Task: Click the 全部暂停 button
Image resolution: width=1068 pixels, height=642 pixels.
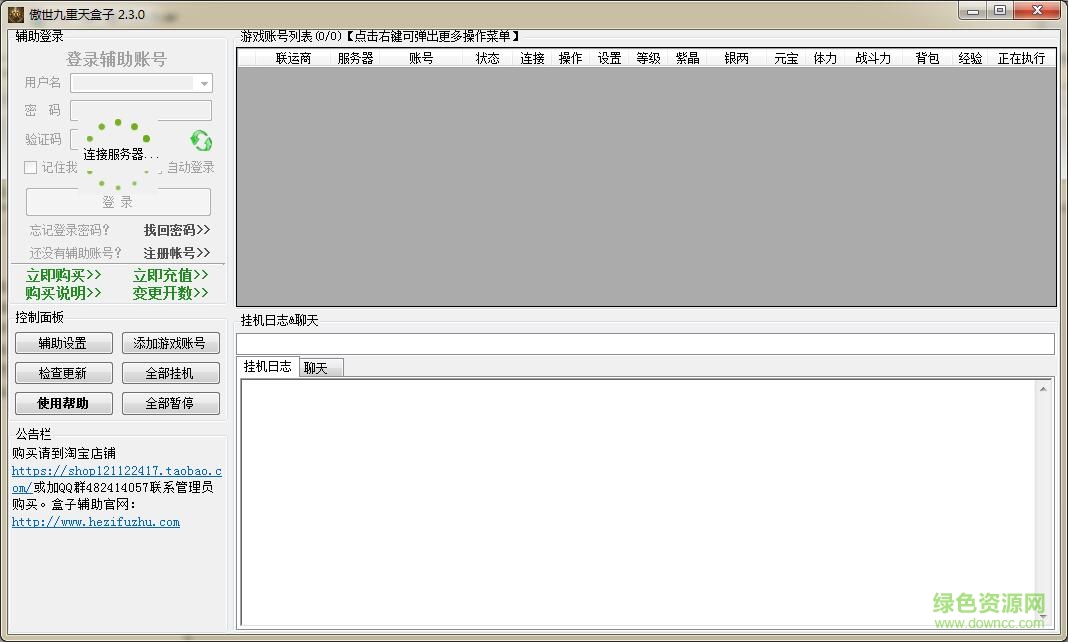Action: [x=170, y=403]
